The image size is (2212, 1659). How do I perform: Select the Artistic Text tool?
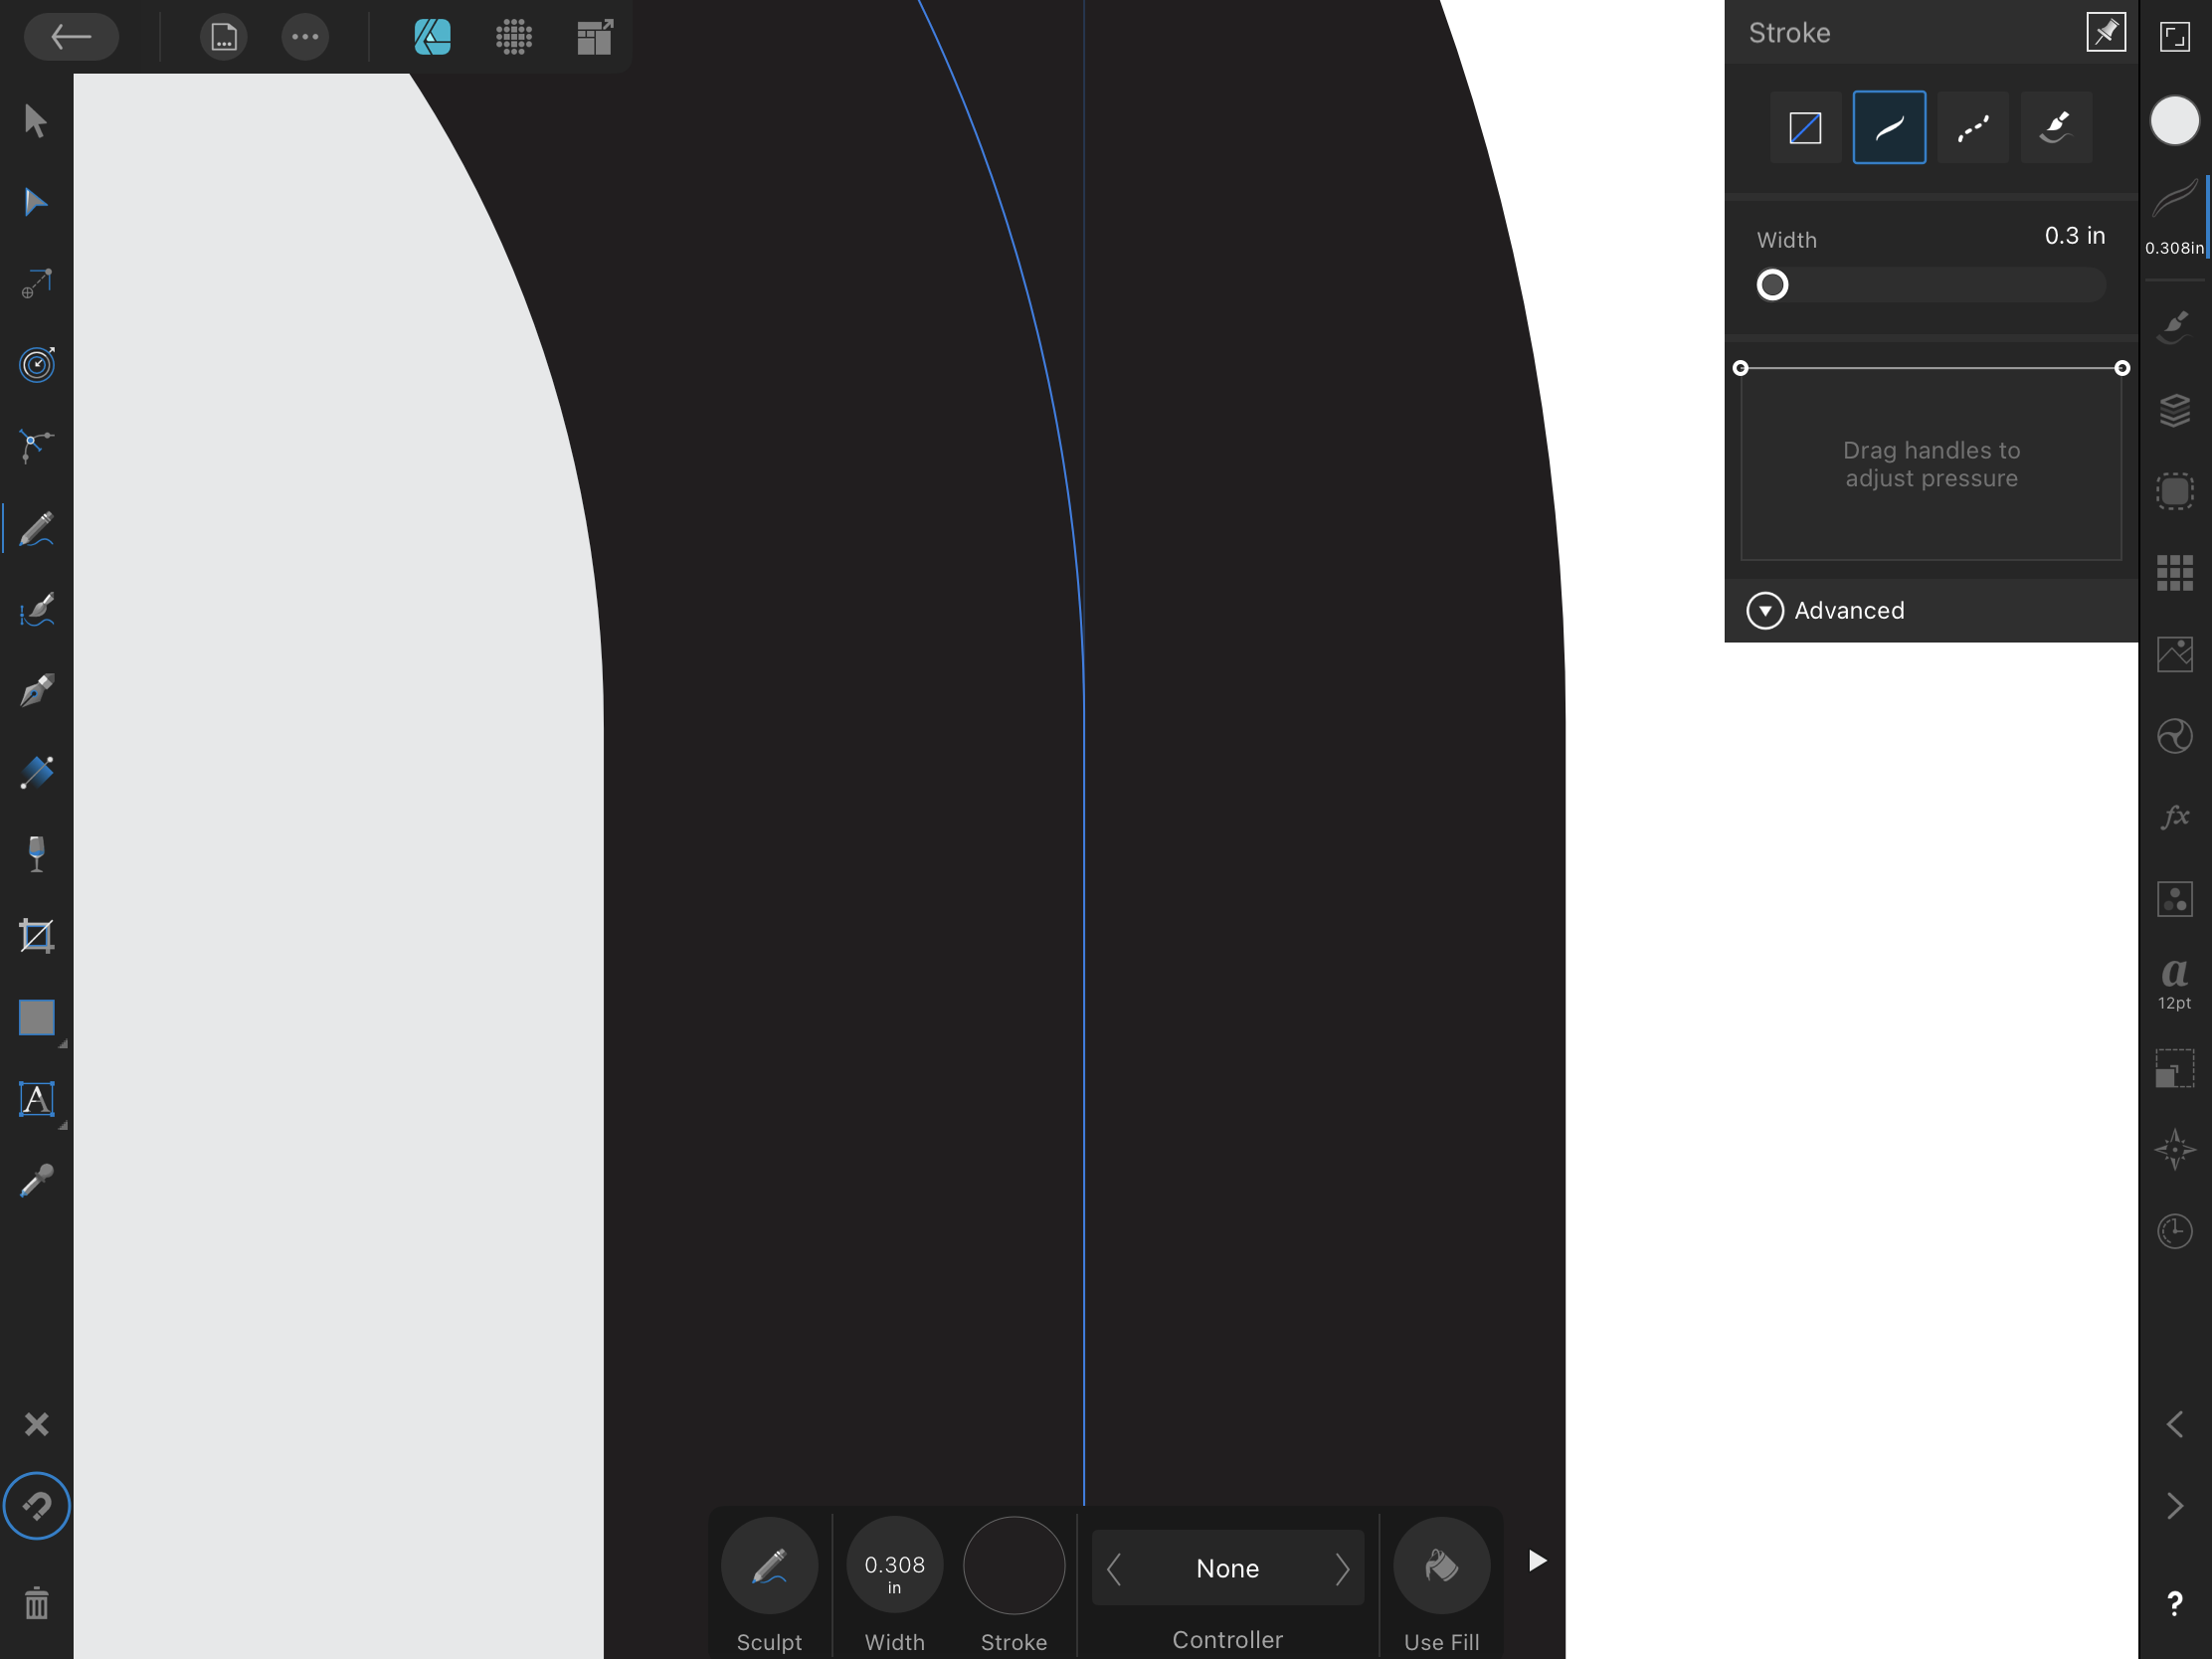pos(36,1099)
